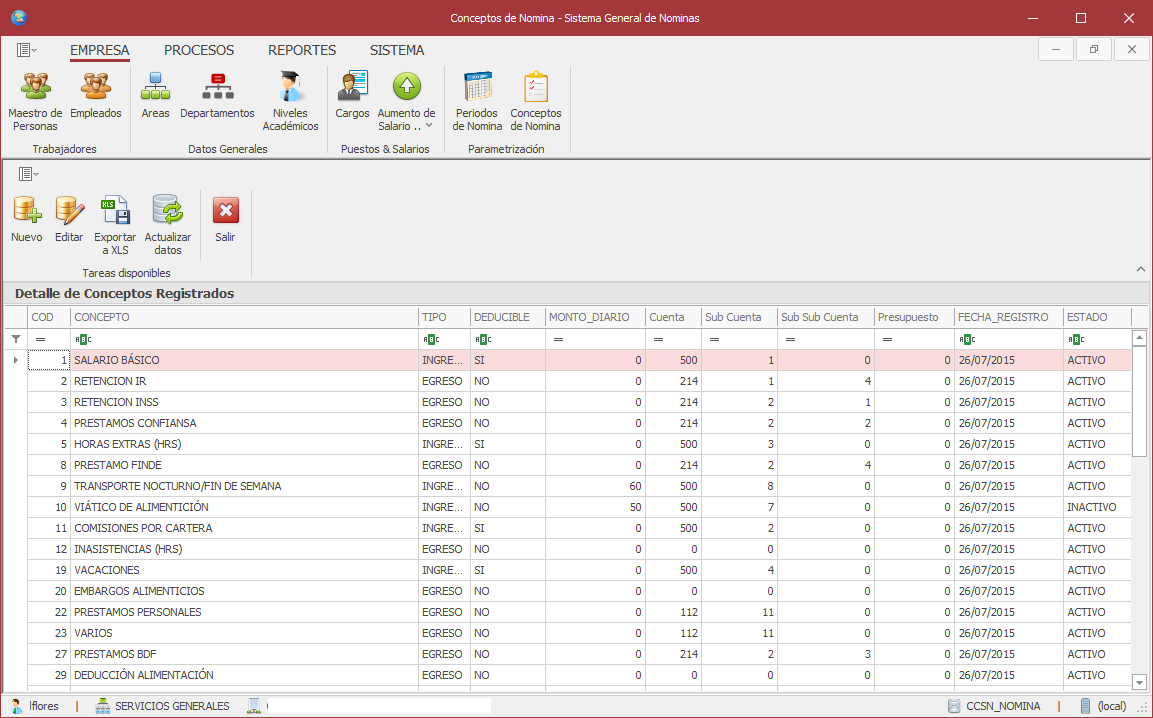
Task: Open the Empleados module
Action: click(x=96, y=96)
